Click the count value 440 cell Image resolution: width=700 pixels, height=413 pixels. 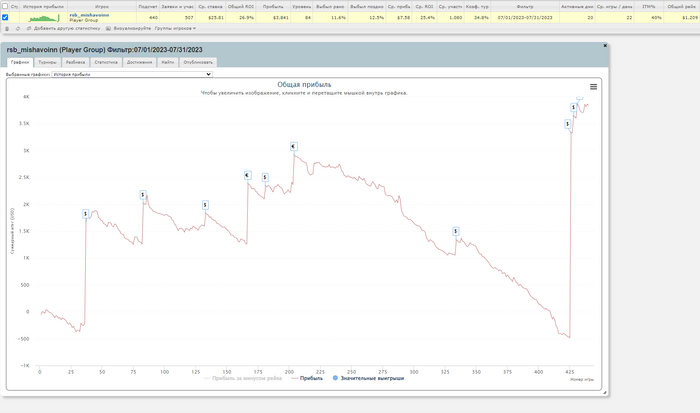[x=148, y=17]
